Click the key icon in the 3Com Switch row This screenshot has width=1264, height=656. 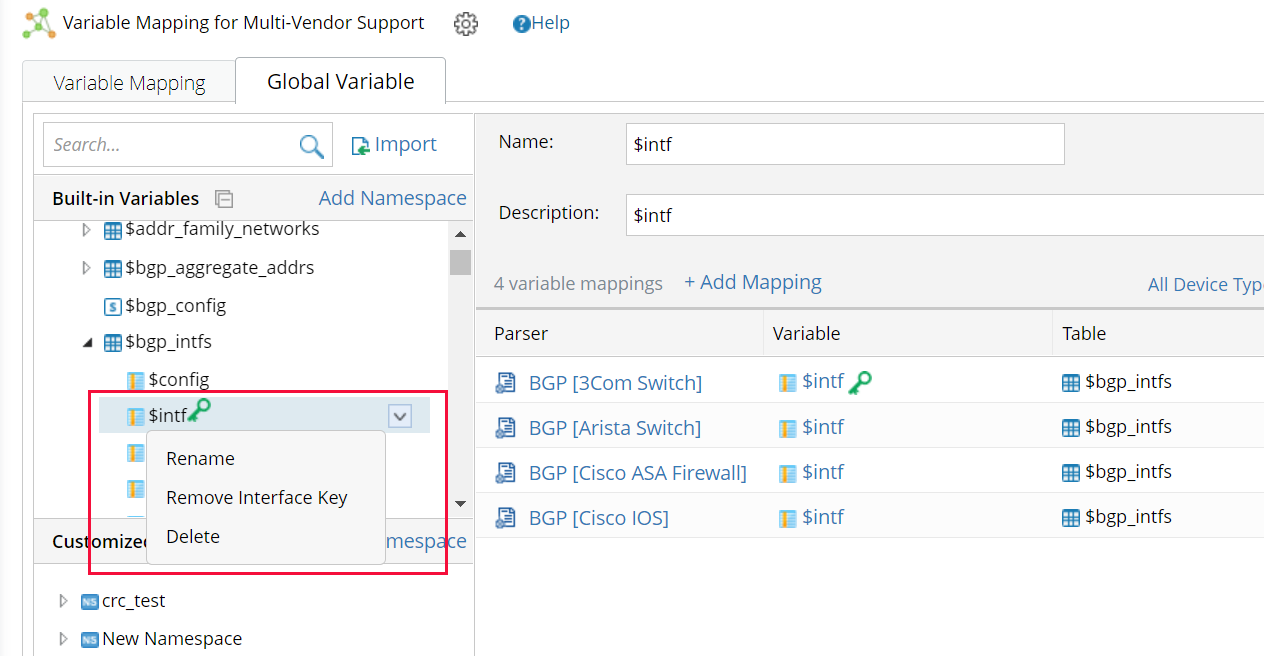tap(862, 381)
